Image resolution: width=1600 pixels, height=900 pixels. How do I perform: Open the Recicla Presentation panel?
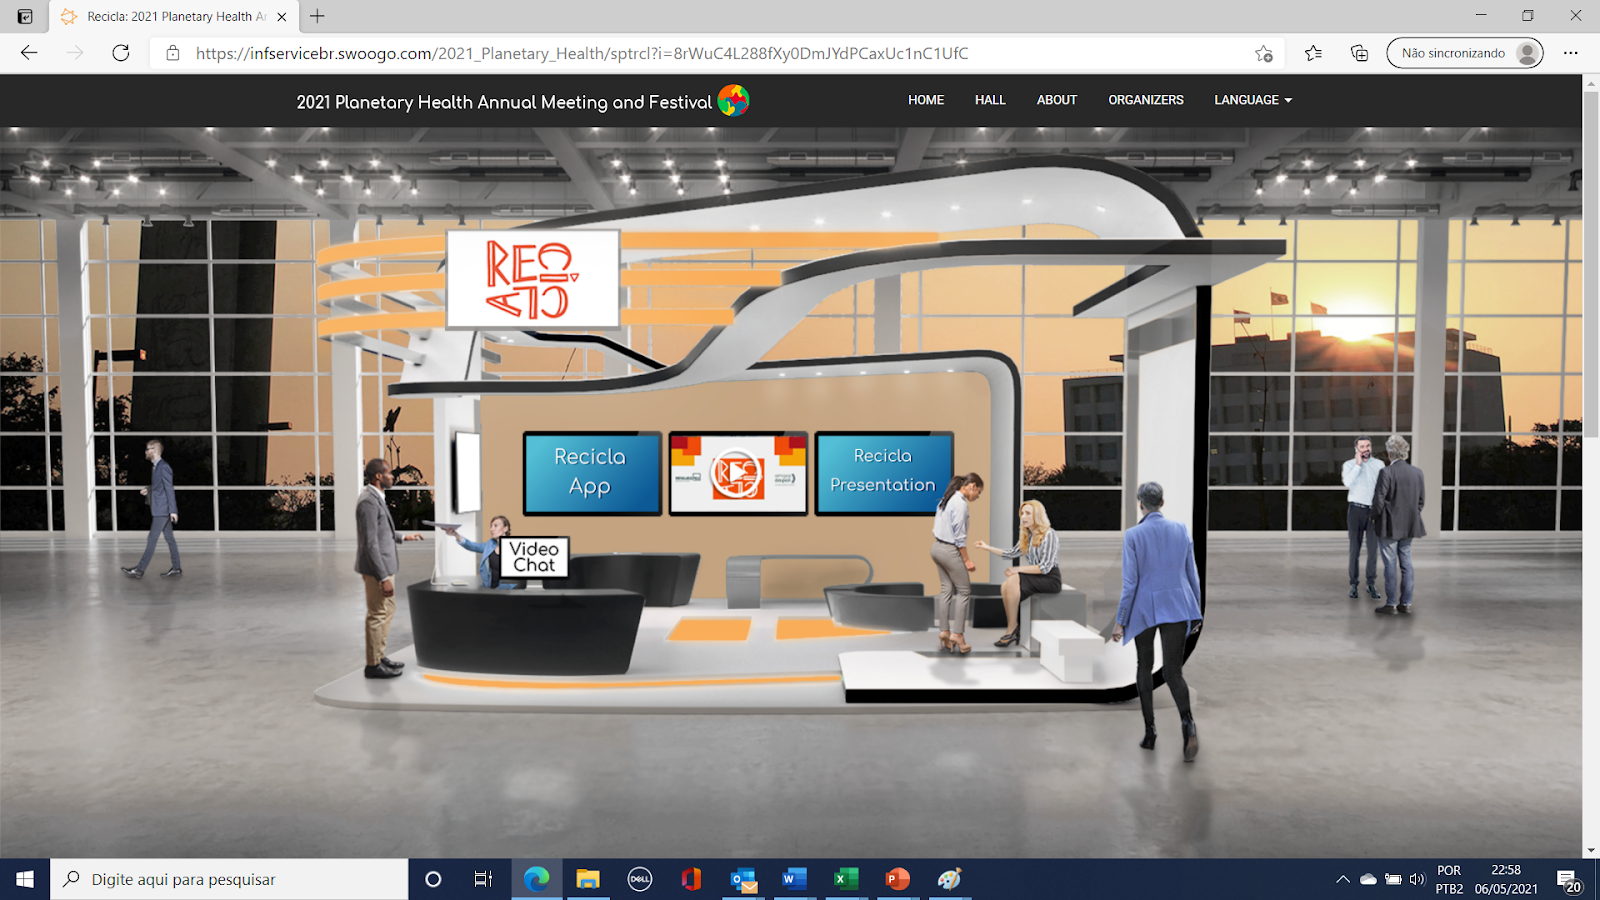883,472
